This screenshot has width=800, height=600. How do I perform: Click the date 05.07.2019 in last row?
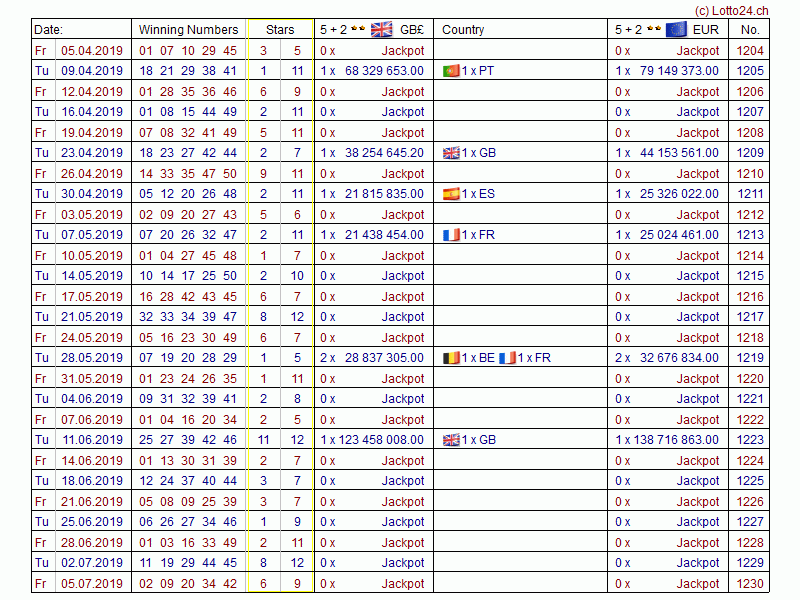click(92, 584)
